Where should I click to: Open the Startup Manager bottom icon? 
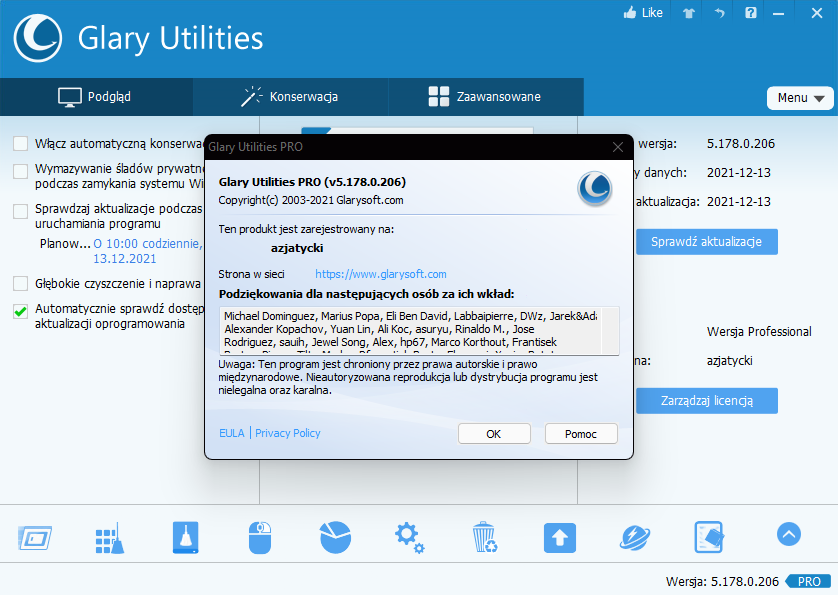(x=35, y=538)
